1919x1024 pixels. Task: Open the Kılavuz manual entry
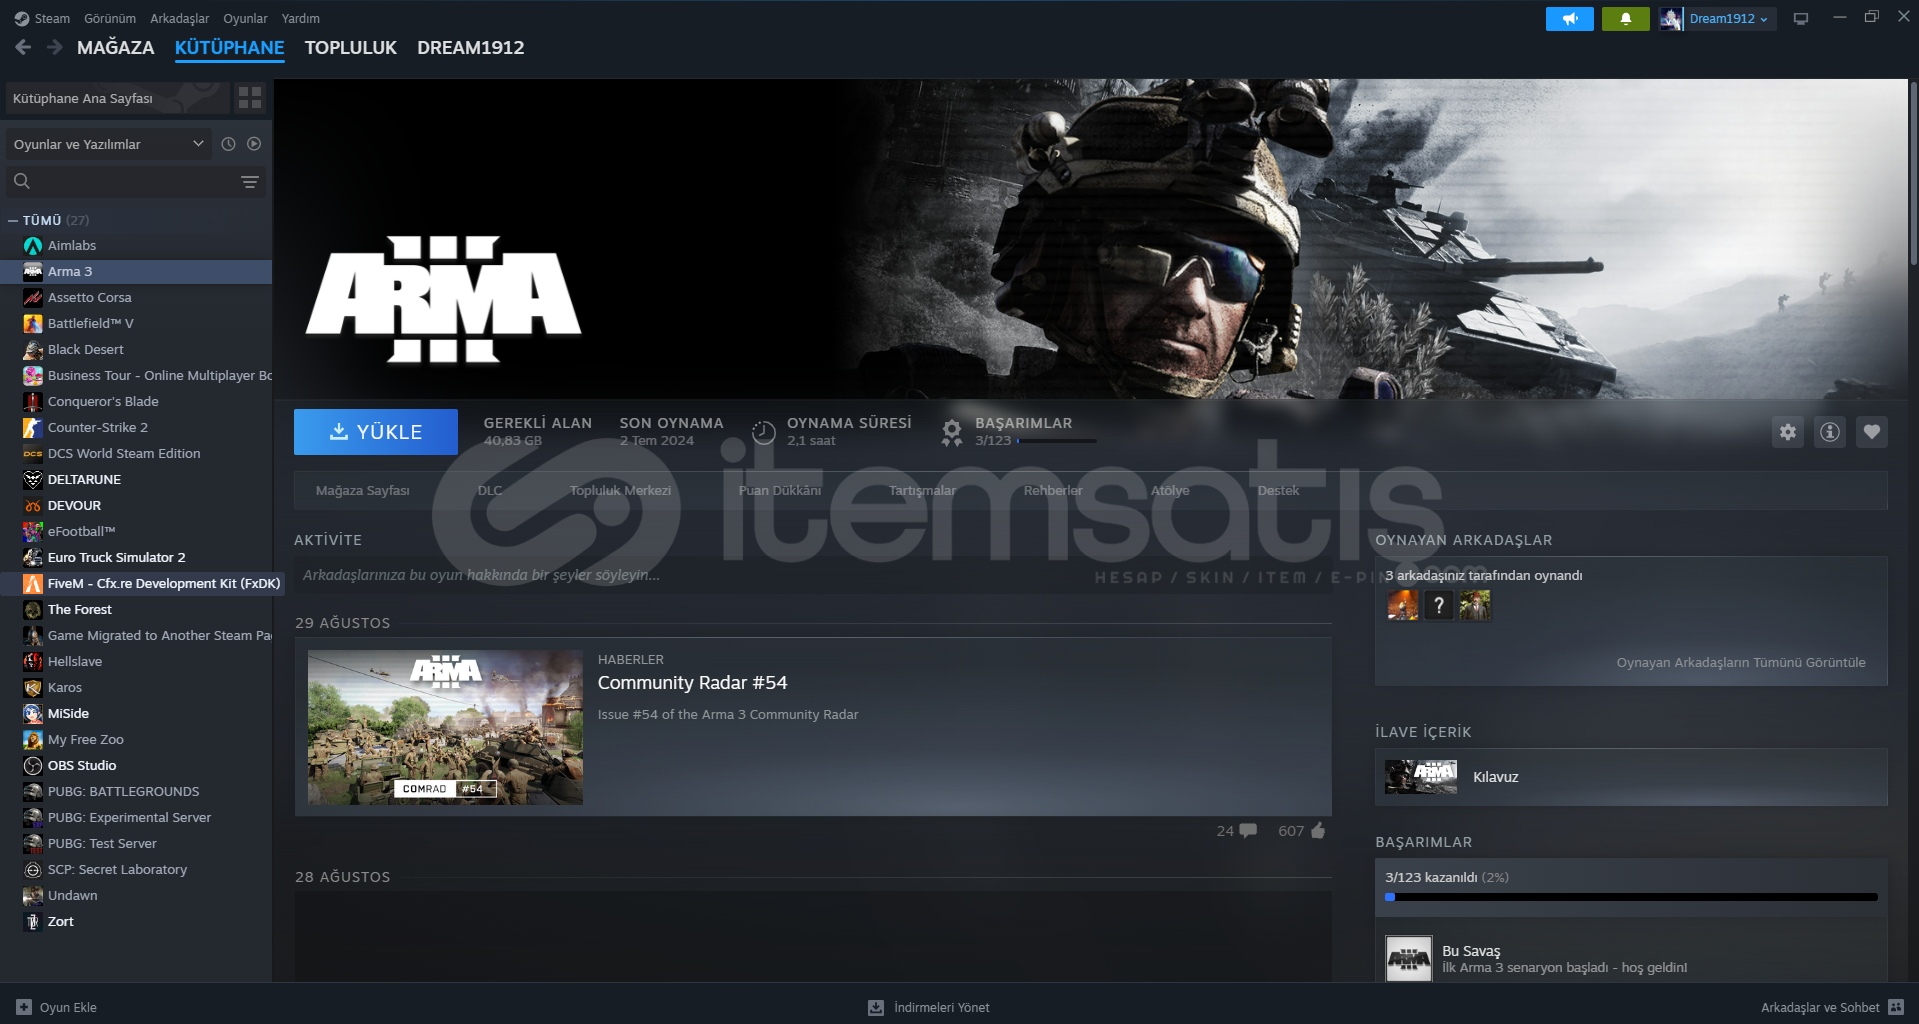click(1631, 777)
